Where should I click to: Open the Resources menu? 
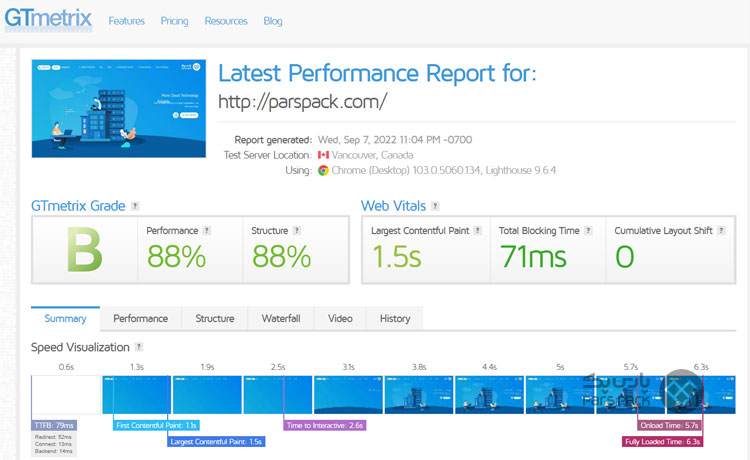coord(226,21)
